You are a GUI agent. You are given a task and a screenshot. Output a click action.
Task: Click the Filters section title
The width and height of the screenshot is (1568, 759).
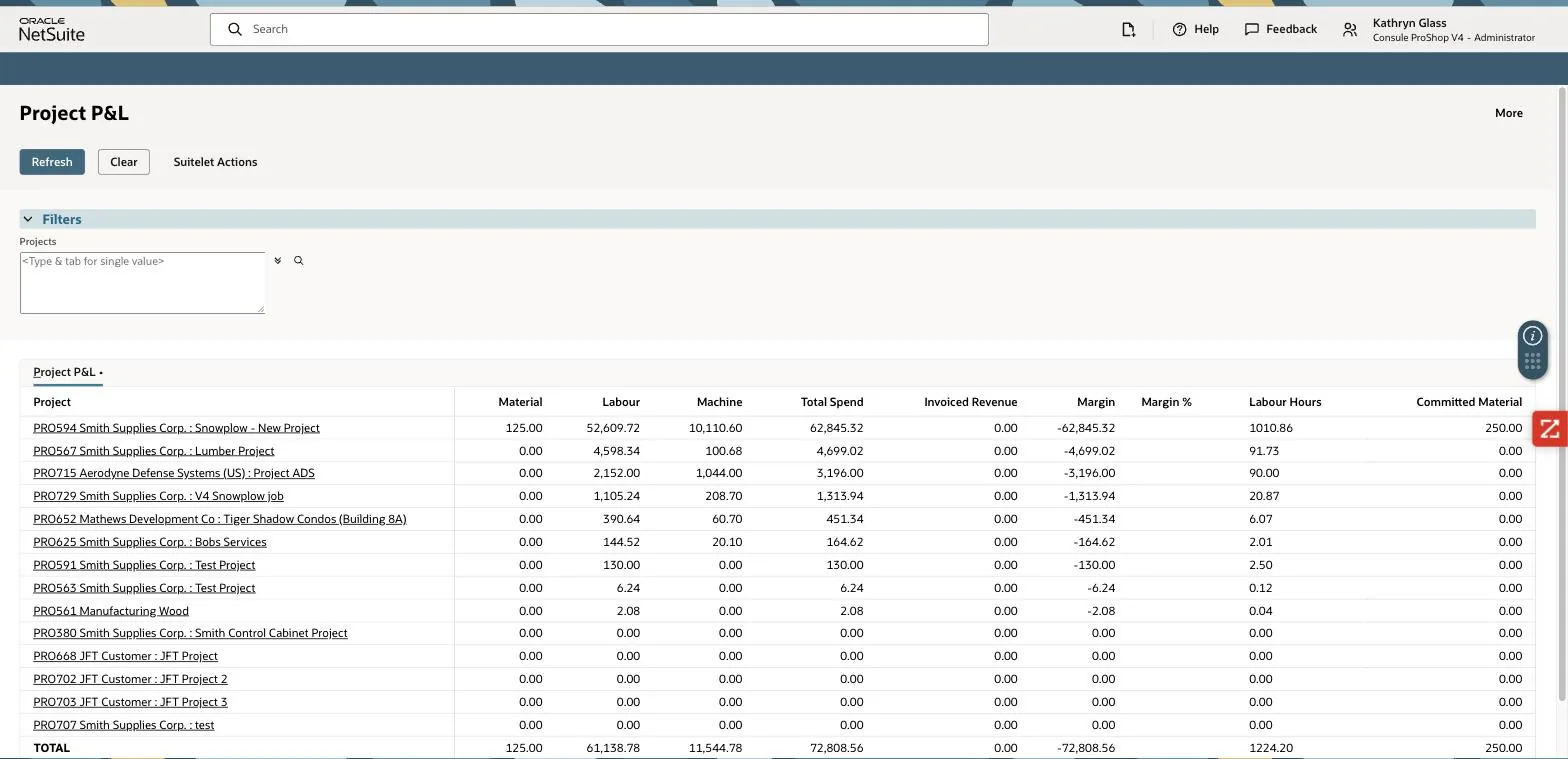click(62, 219)
